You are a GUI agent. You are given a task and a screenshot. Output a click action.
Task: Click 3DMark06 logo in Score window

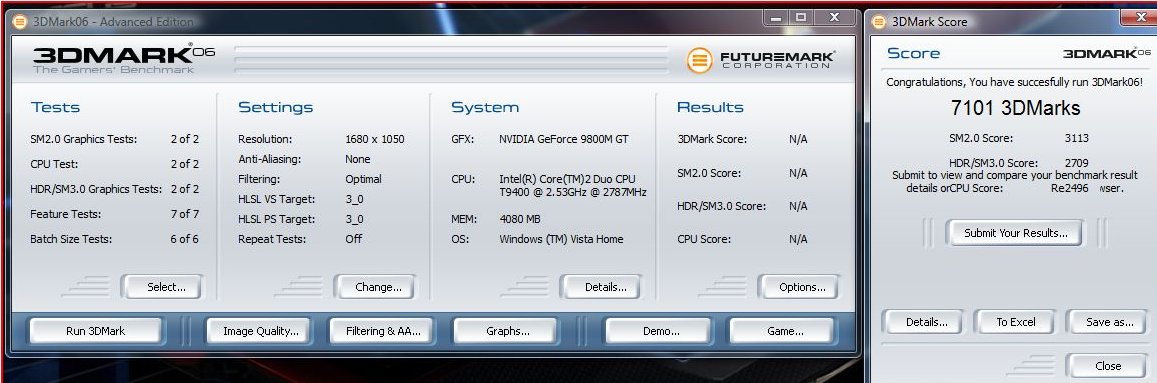pyautogui.click(x=1106, y=53)
